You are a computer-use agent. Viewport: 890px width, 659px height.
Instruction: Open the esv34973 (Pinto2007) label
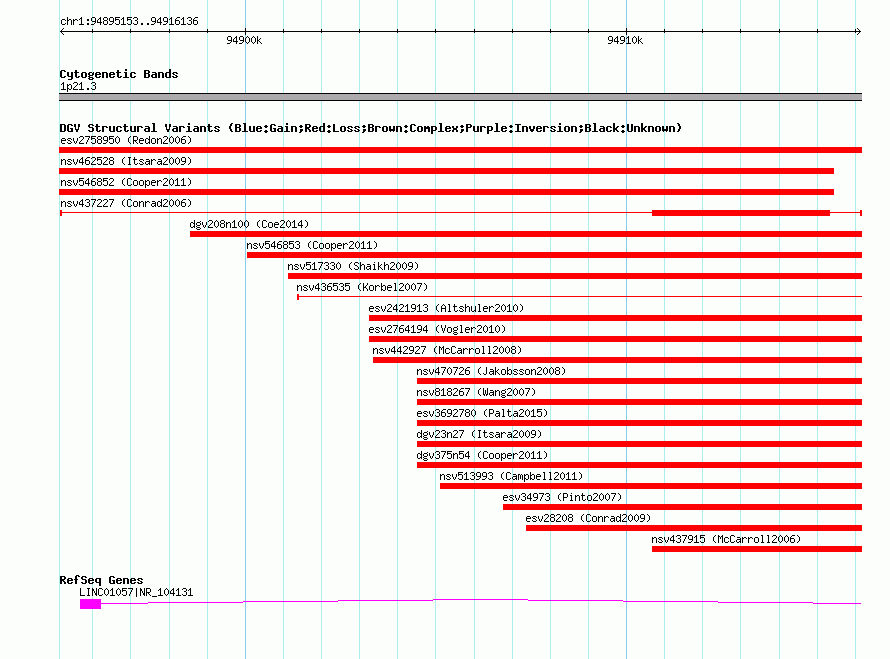click(x=562, y=497)
